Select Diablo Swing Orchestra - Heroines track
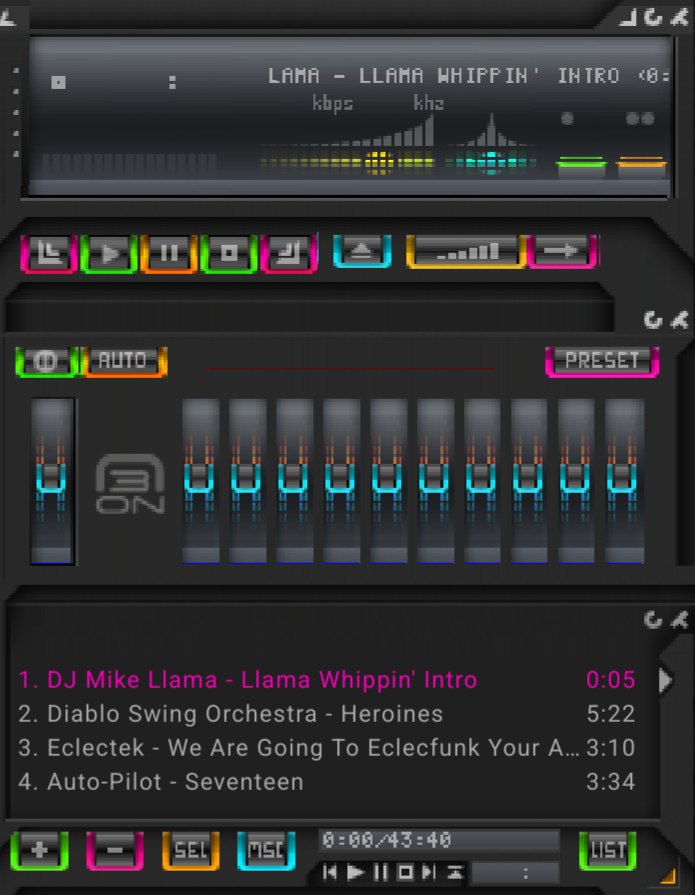This screenshot has height=895, width=695. click(x=327, y=714)
